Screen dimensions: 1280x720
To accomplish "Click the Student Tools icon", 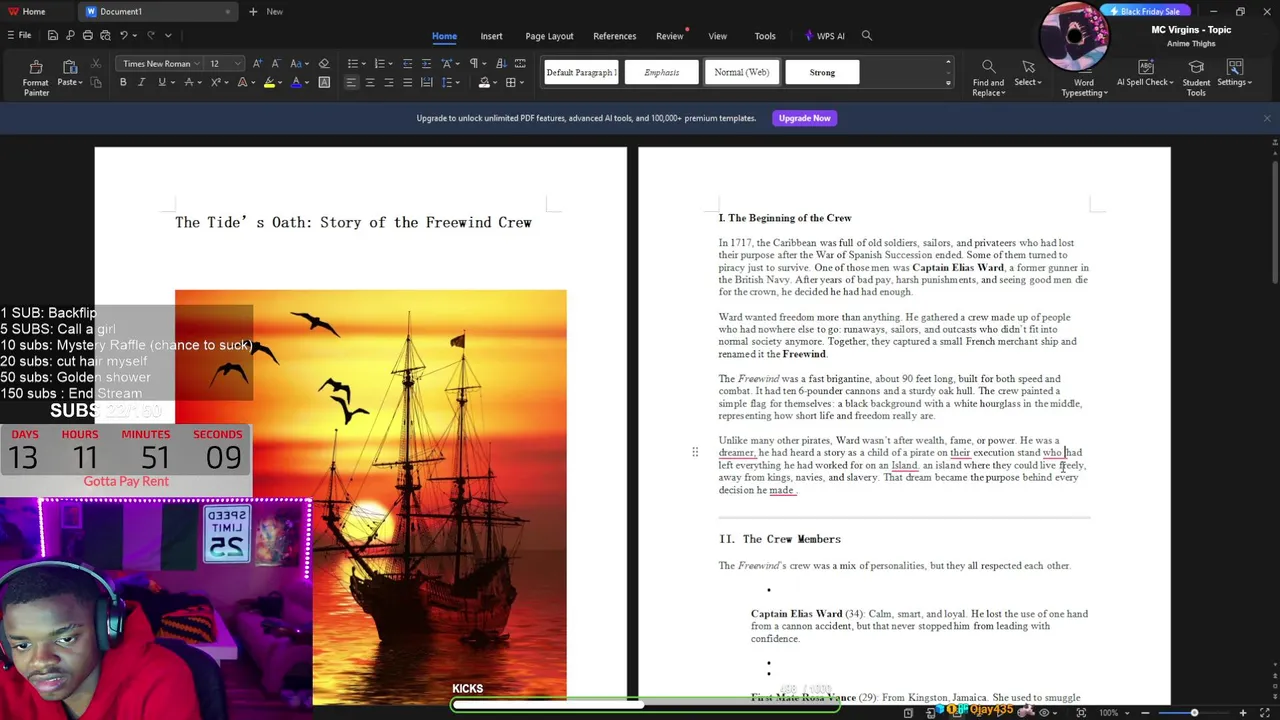I will 1196,76.
